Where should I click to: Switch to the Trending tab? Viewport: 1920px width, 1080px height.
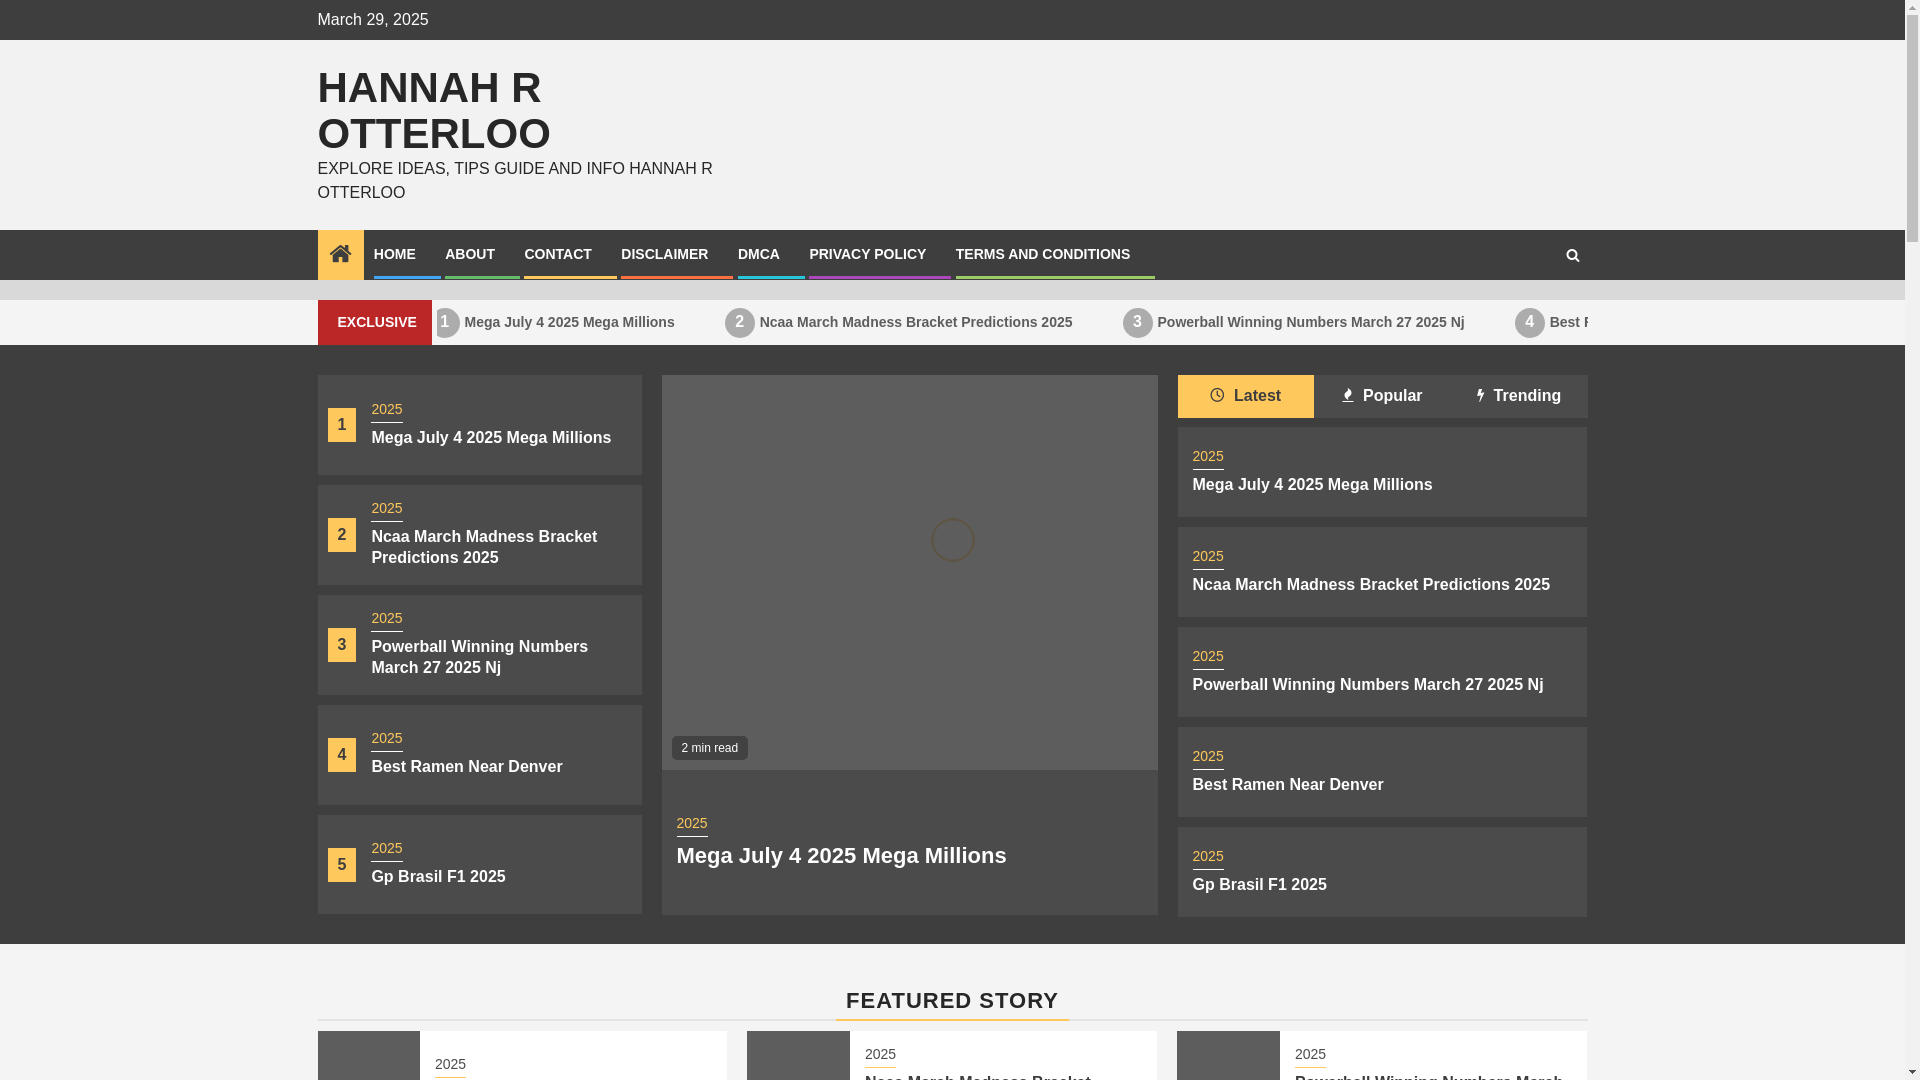click(1518, 396)
